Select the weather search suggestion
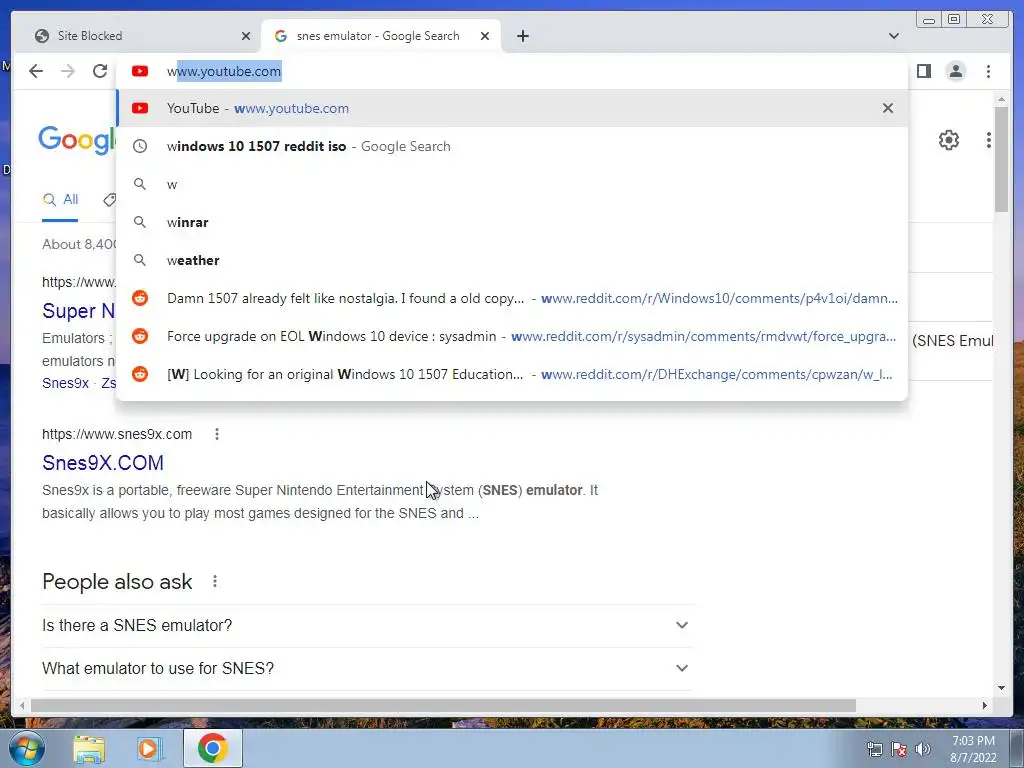 point(512,260)
